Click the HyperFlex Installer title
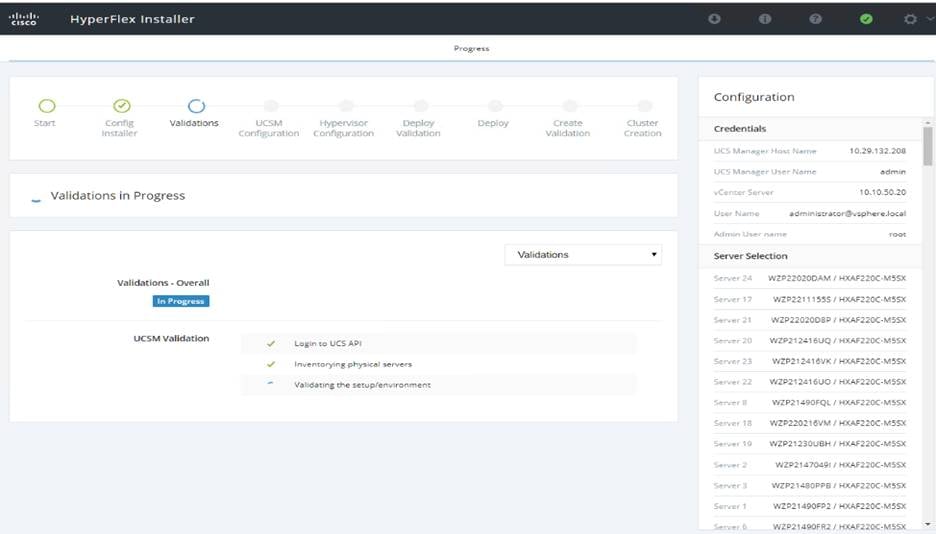The height and width of the screenshot is (534, 936). (x=133, y=19)
